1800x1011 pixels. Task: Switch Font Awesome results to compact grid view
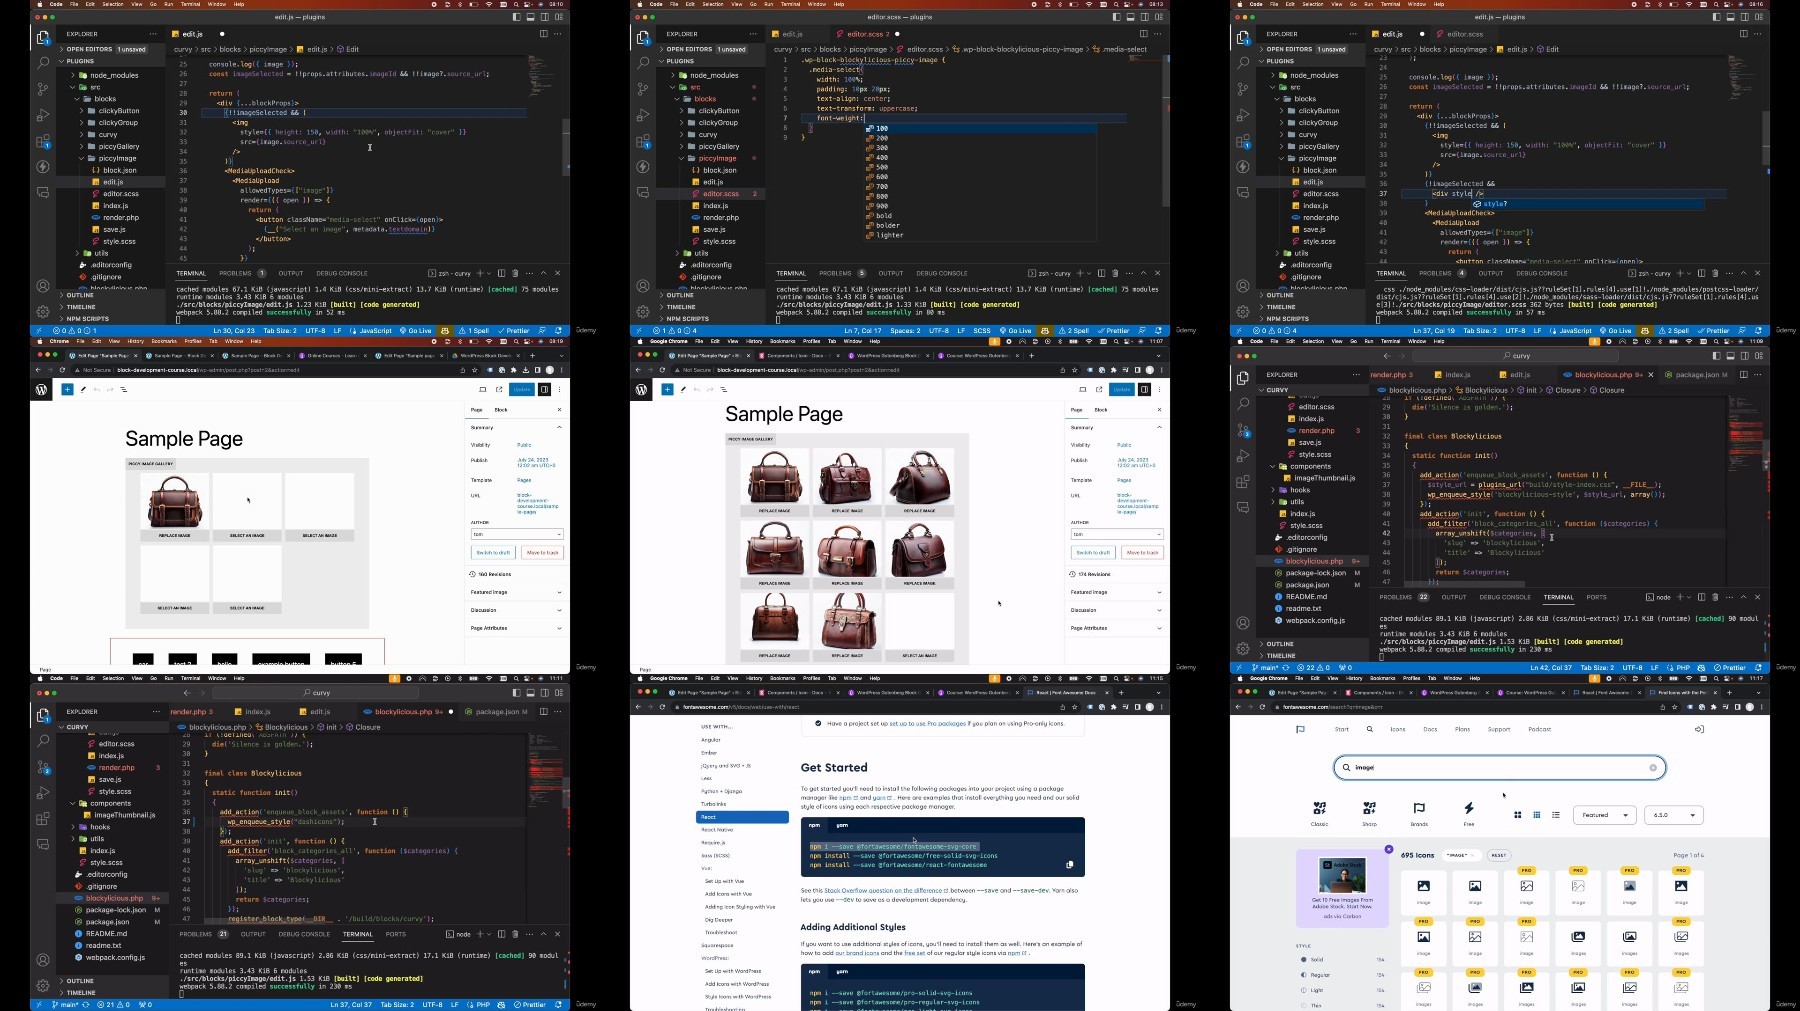pyautogui.click(x=1537, y=815)
